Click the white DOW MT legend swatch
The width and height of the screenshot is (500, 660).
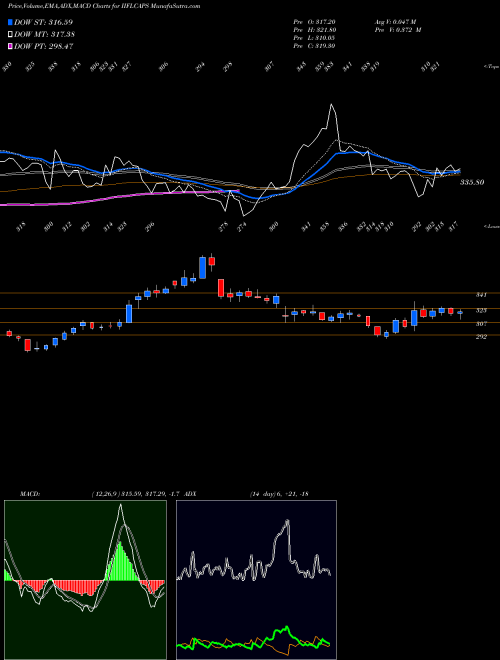coord(10,34)
